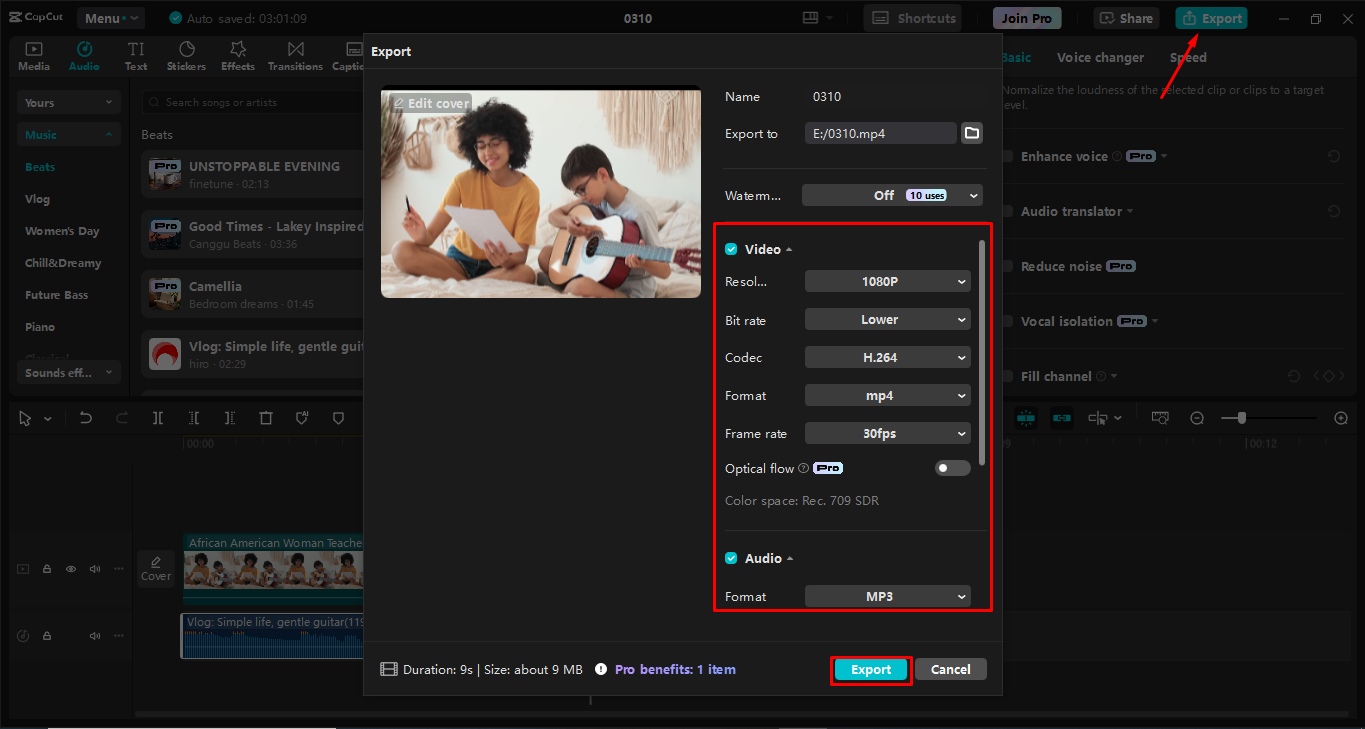Open the Bit rate dropdown
Image resolution: width=1365 pixels, height=729 pixels.
[887, 320]
